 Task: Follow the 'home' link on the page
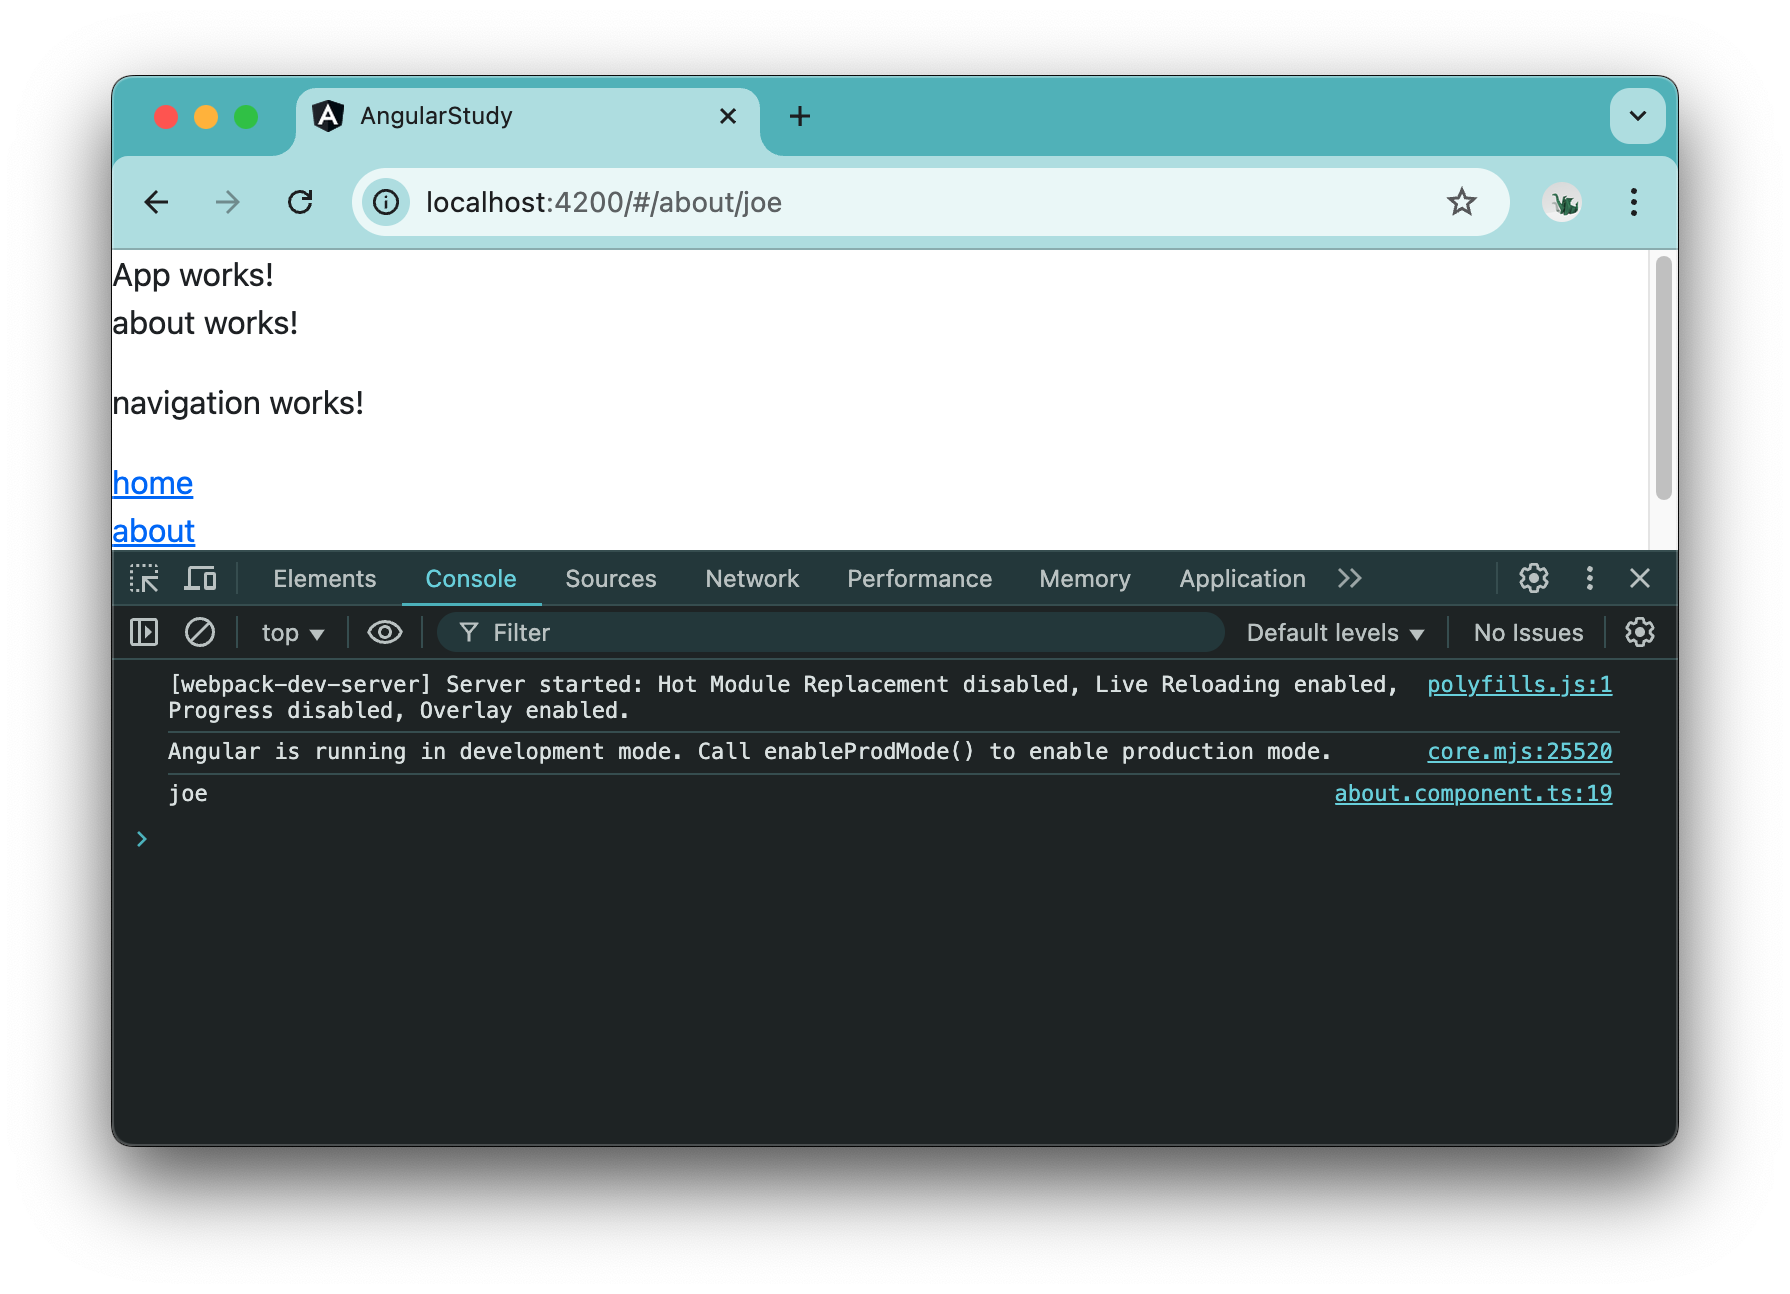pyautogui.click(x=152, y=483)
